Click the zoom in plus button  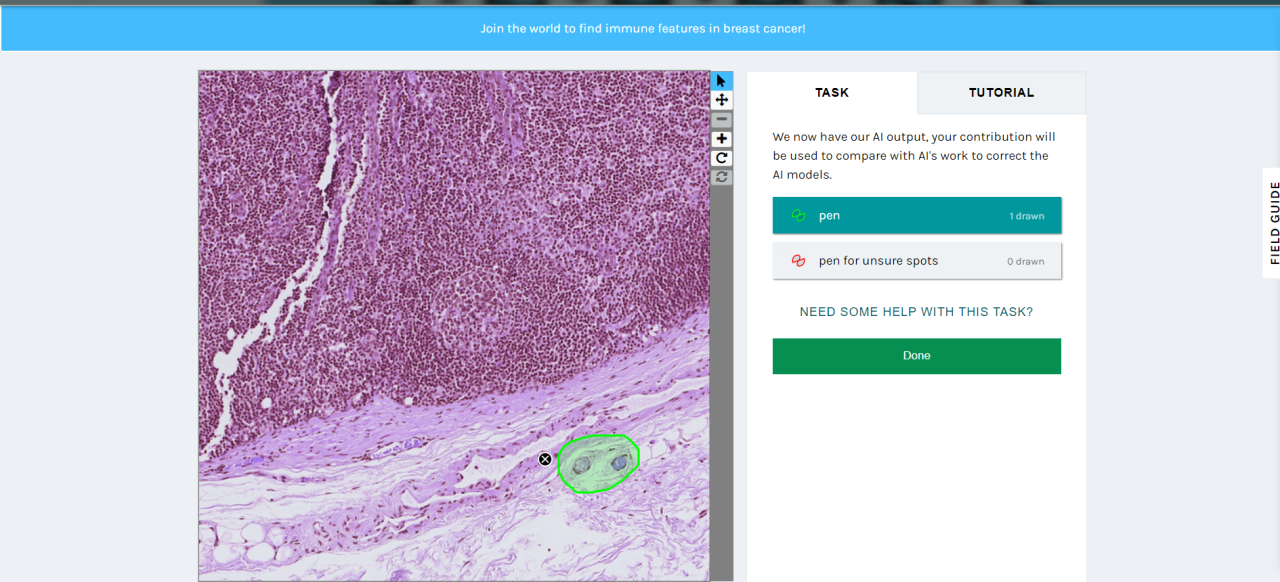[x=721, y=139]
